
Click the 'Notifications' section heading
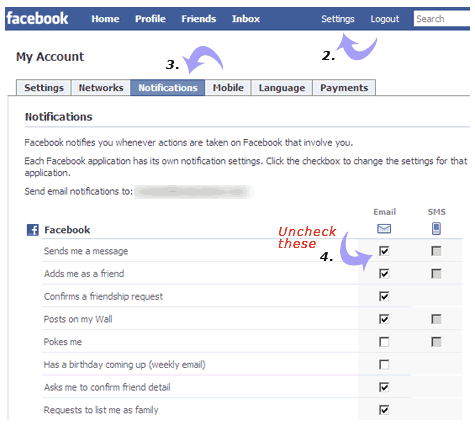coord(59,117)
